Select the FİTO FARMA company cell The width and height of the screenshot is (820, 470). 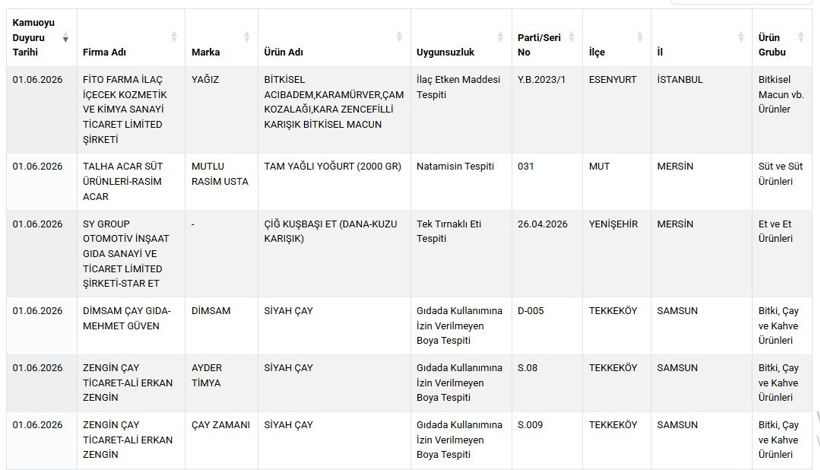pyautogui.click(x=131, y=110)
